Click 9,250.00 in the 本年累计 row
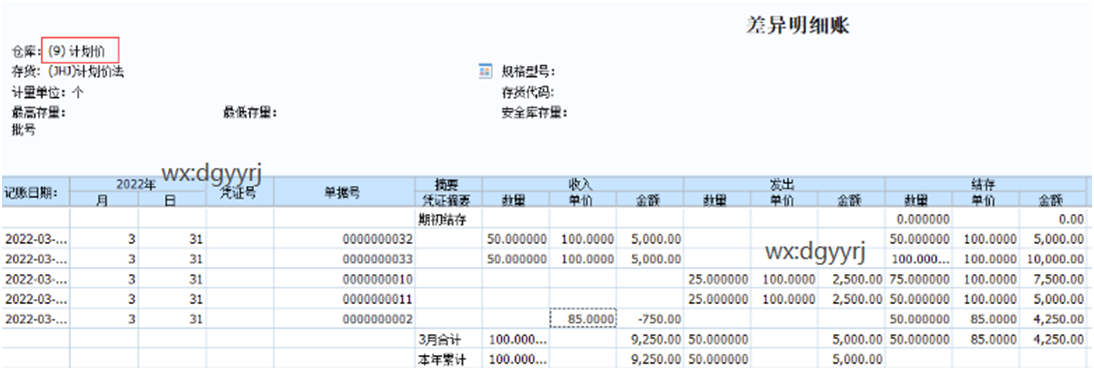Viewport: 1094px width, 370px height. (x=650, y=360)
